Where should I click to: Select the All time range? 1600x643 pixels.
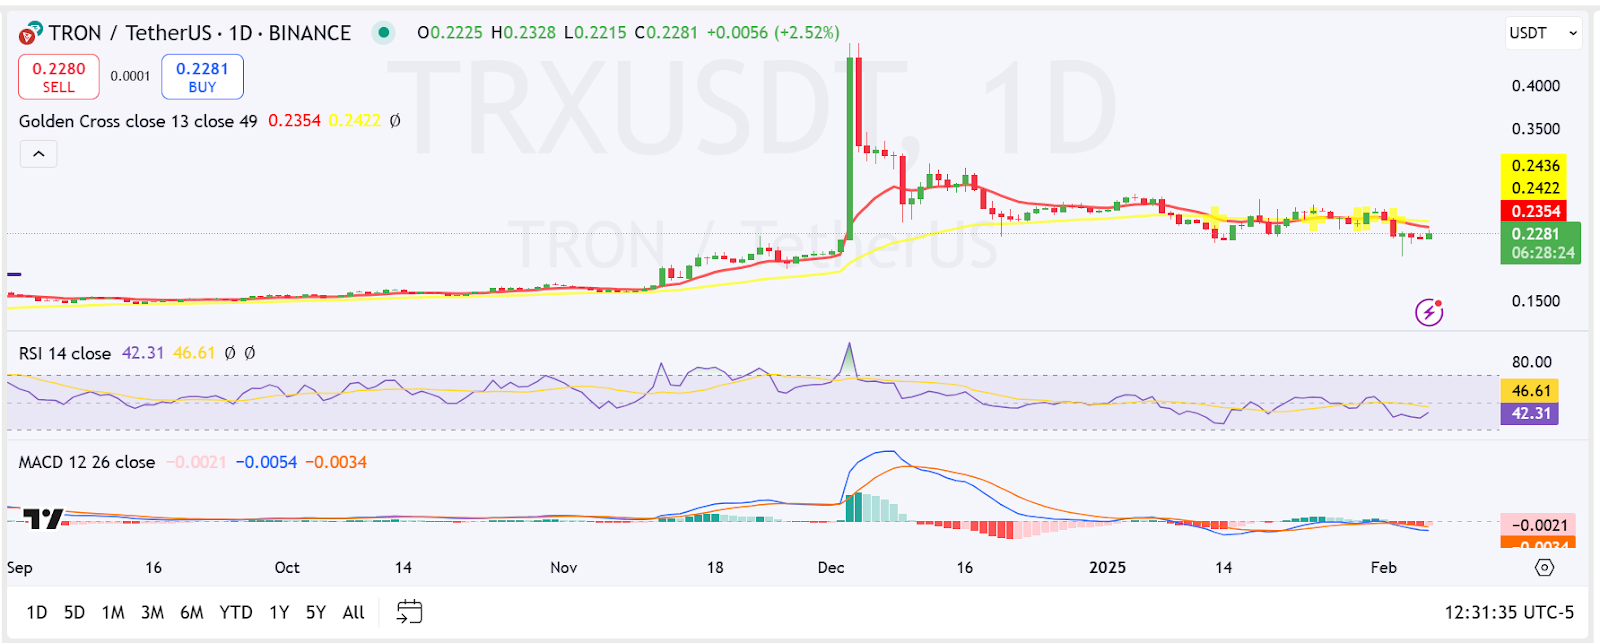click(x=354, y=612)
